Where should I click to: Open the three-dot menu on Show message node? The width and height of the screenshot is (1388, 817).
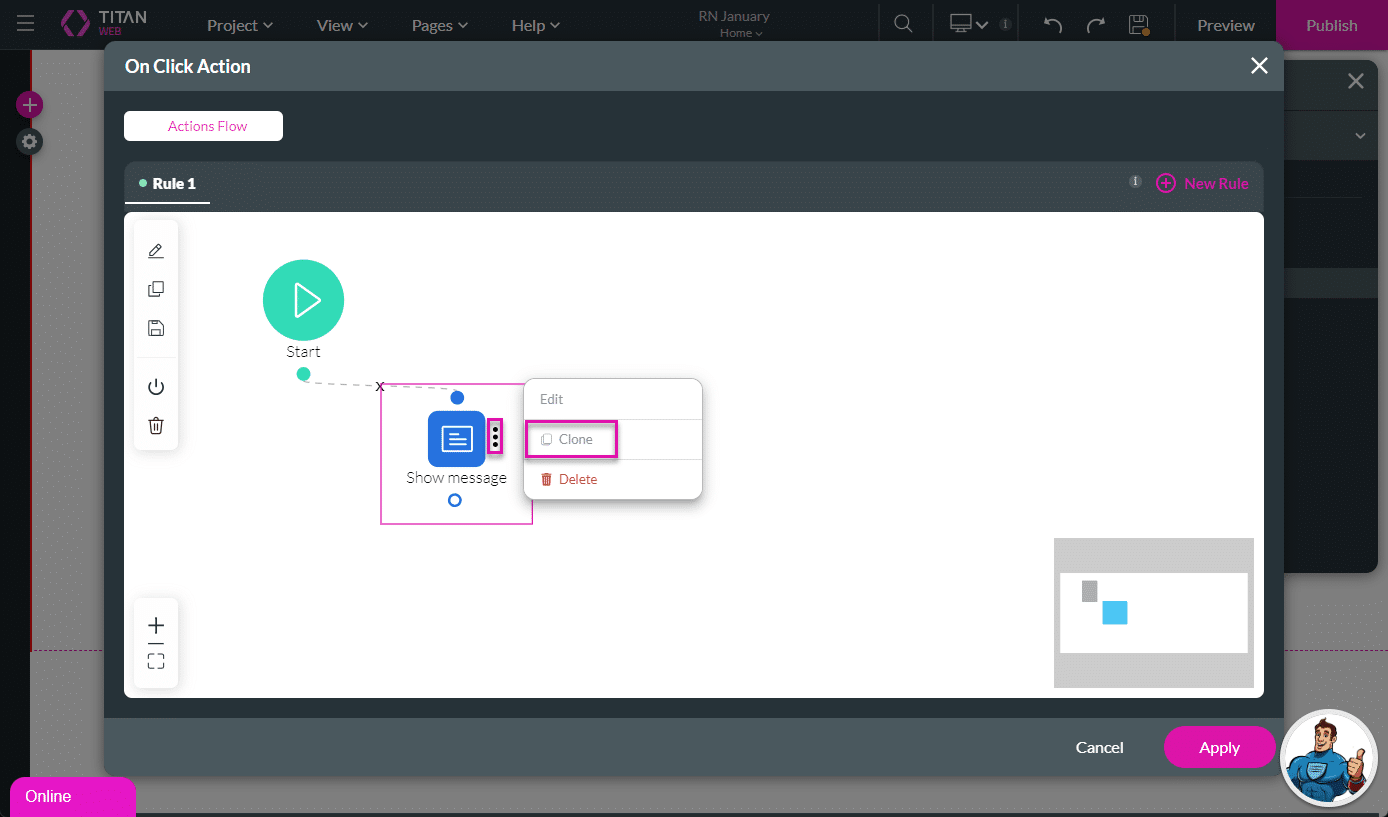pyautogui.click(x=495, y=437)
